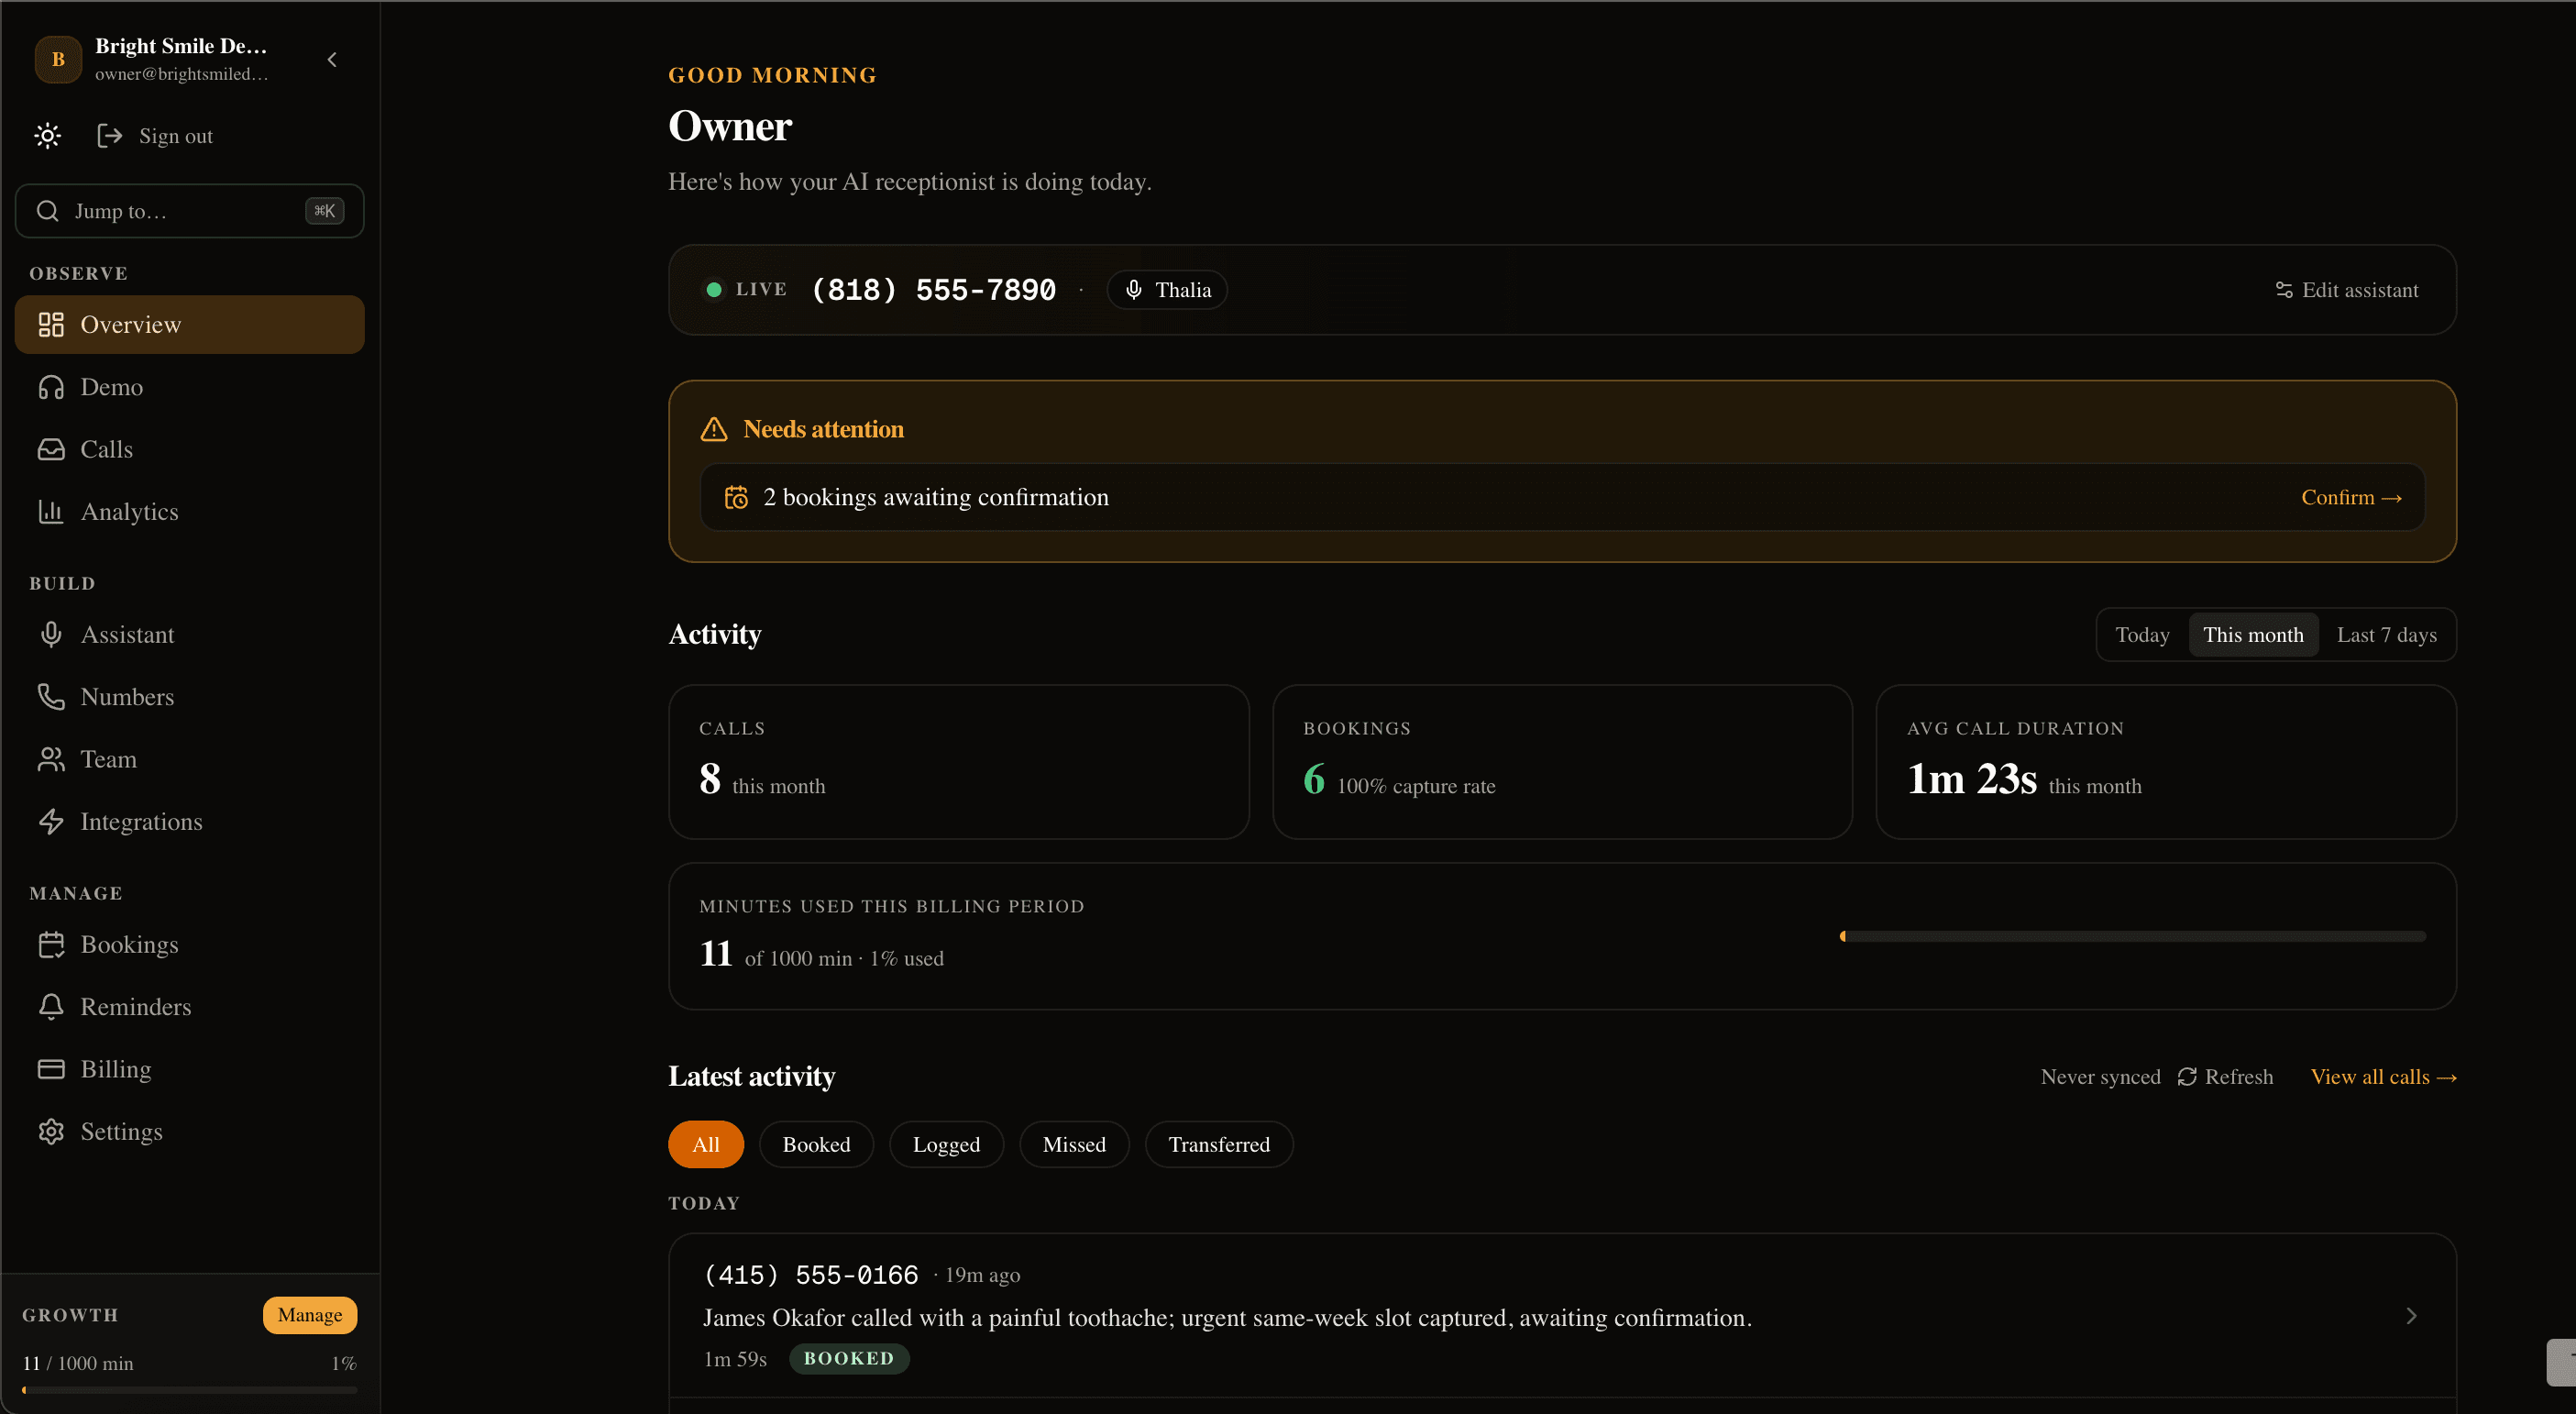Viewport: 2576px width, 1414px height.
Task: Click the Bright Smile account avatar
Action: pos(58,60)
